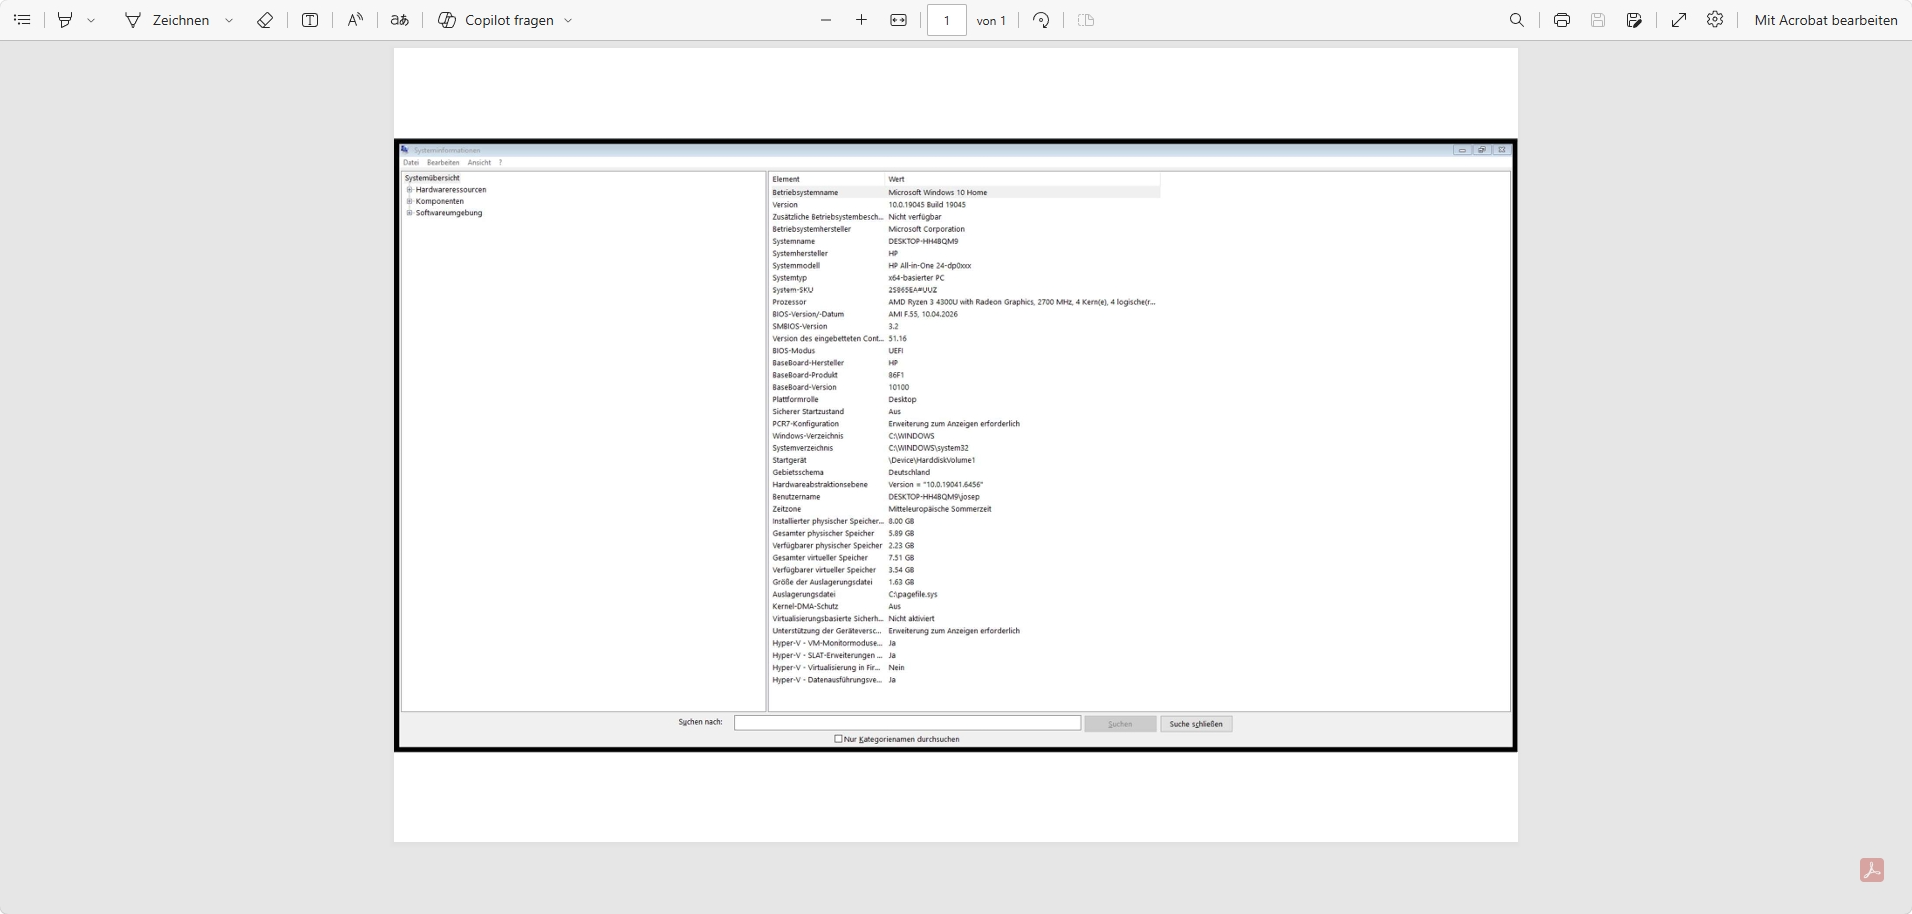Screen dimensions: 1912x914
Task: Click the red Acrobat badge icon
Action: (1872, 870)
